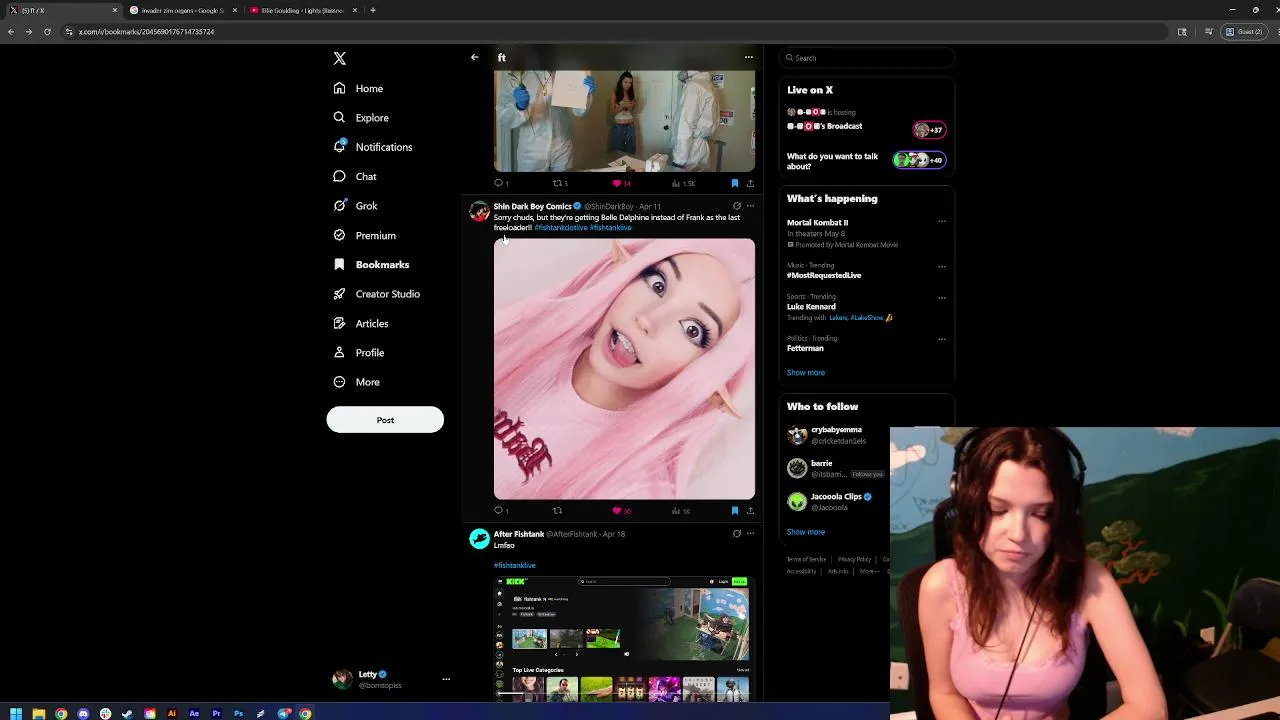Image resolution: width=1280 pixels, height=720 pixels.
Task: Click the Letty profile avatar
Action: coord(343,679)
